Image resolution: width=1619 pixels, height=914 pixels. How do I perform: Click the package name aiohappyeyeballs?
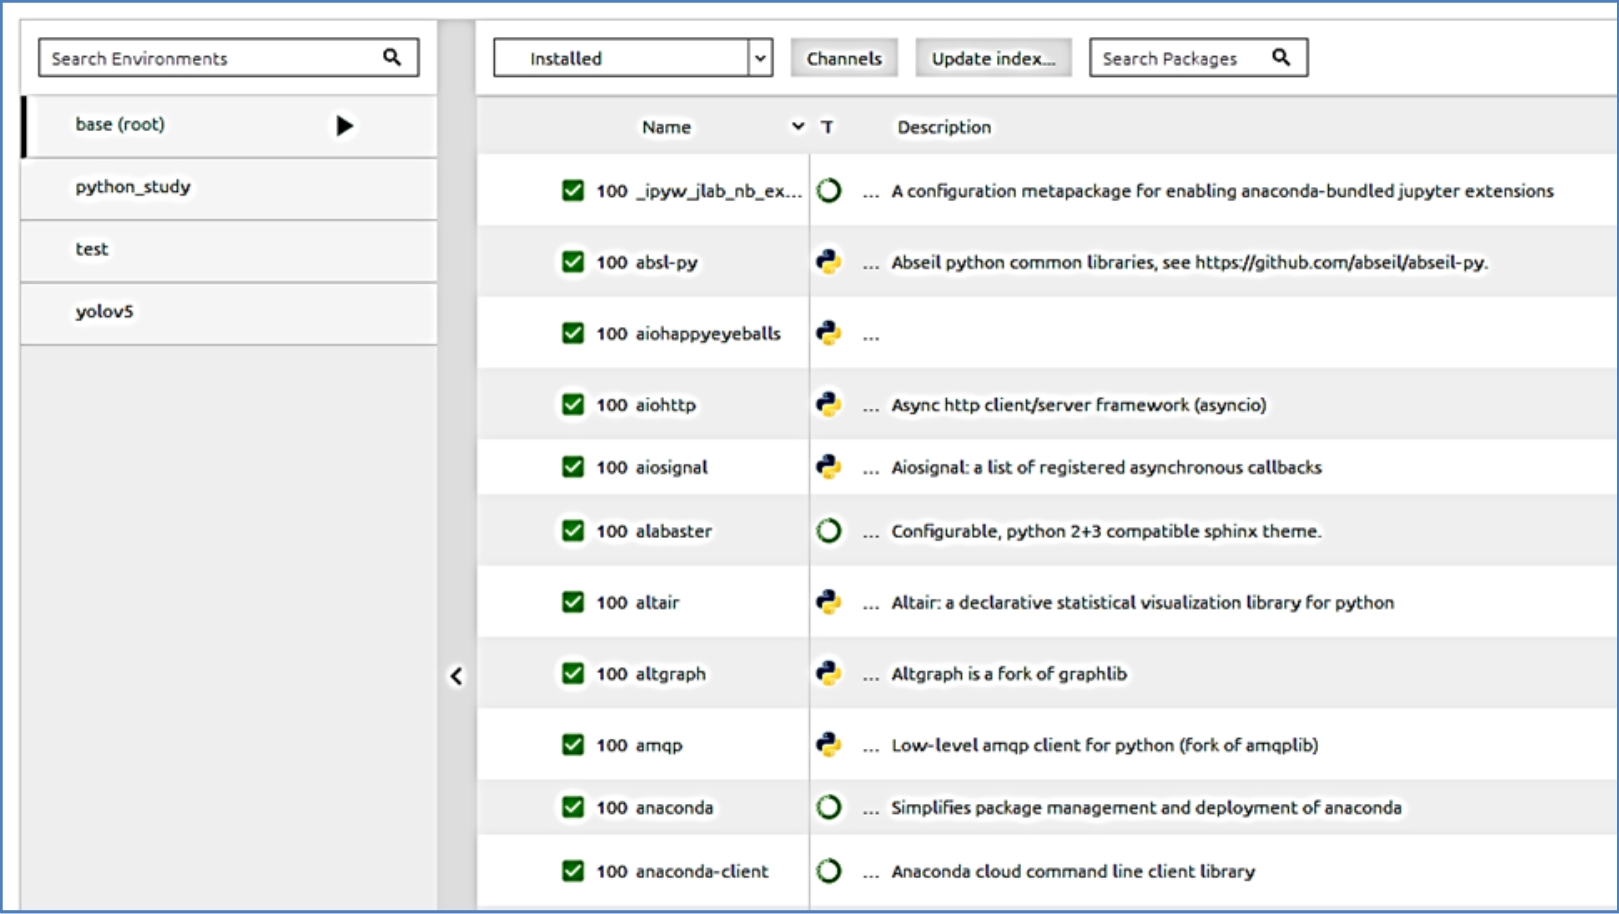[x=708, y=334]
